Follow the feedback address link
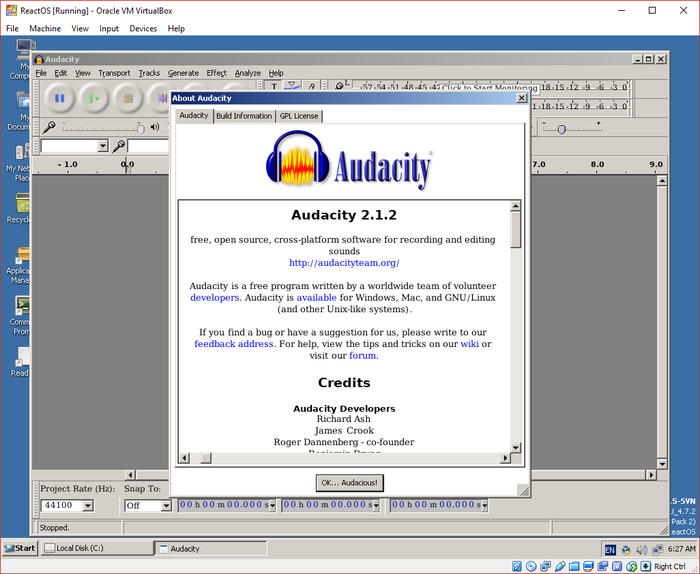 [x=234, y=344]
